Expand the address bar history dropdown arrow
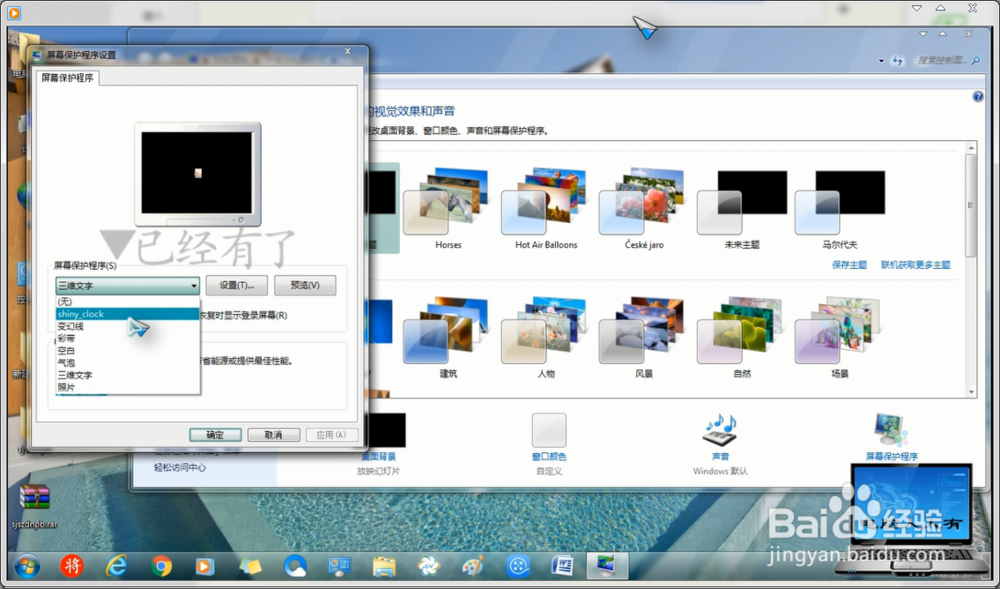This screenshot has width=1000, height=589. [x=881, y=61]
